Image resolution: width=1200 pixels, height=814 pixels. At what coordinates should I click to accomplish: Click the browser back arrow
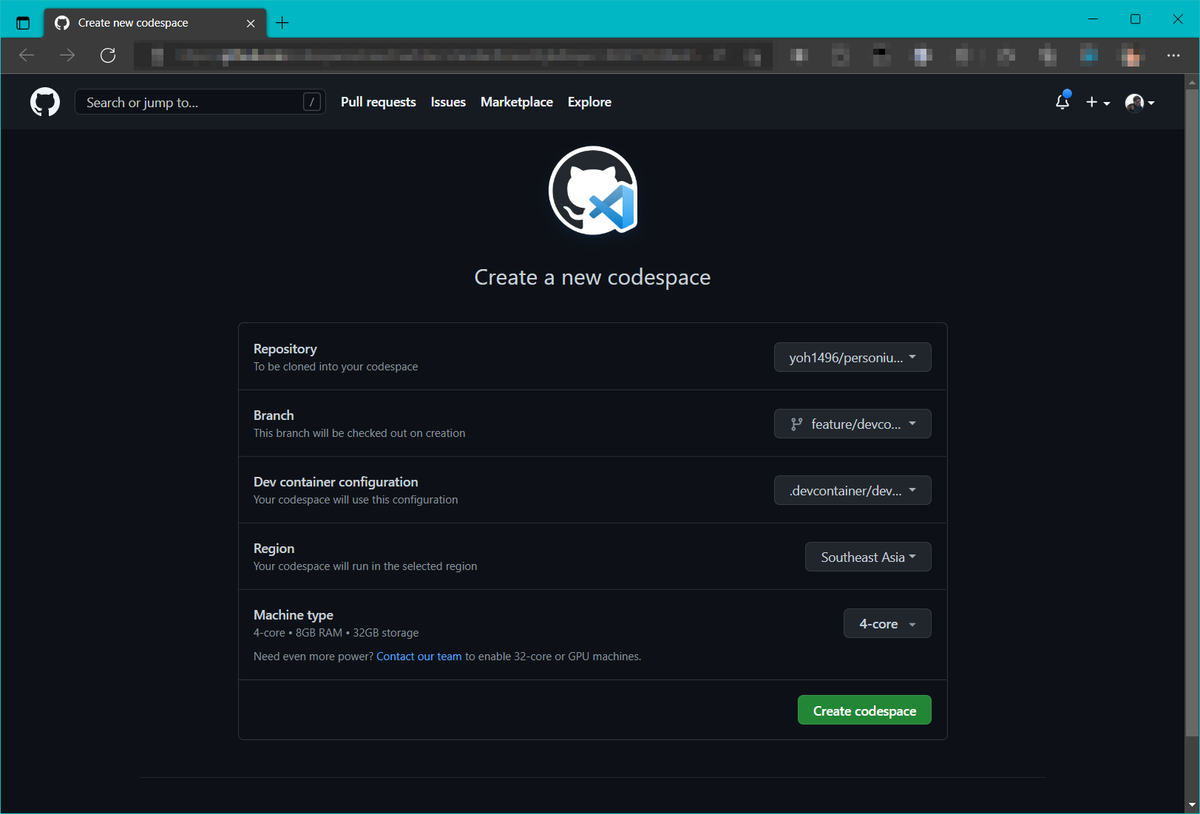(27, 55)
